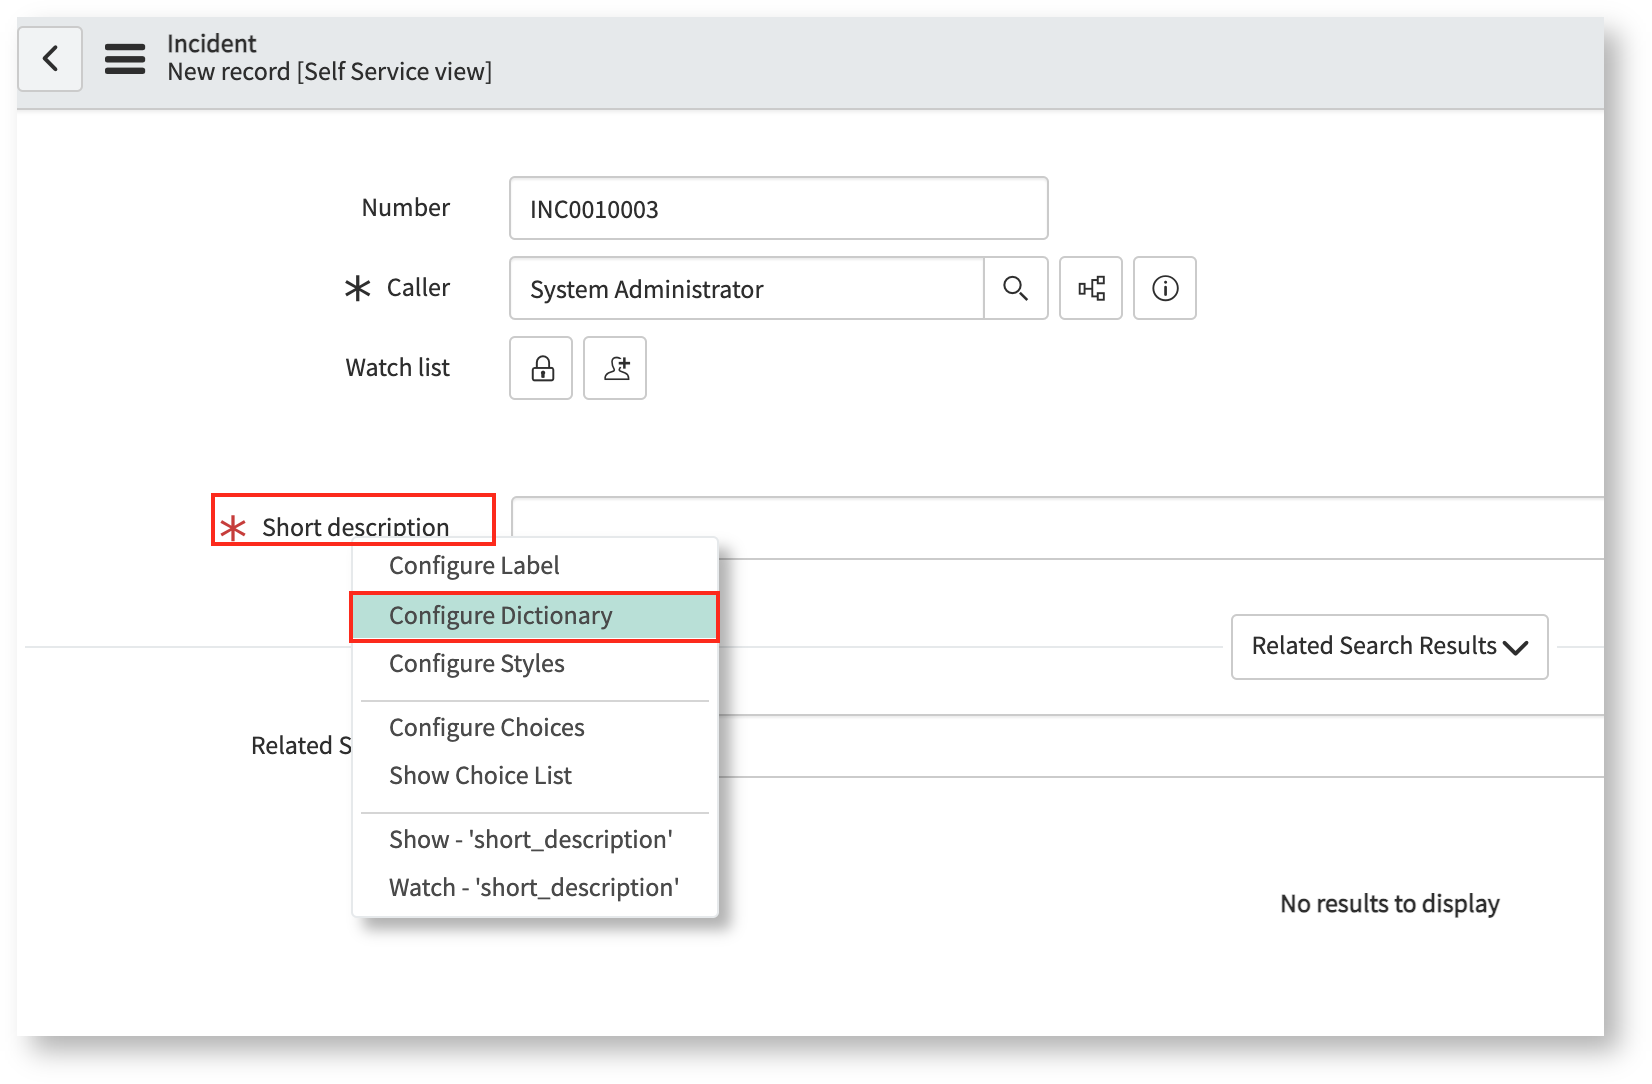Click inside the Number field INC0010003

tap(778, 208)
